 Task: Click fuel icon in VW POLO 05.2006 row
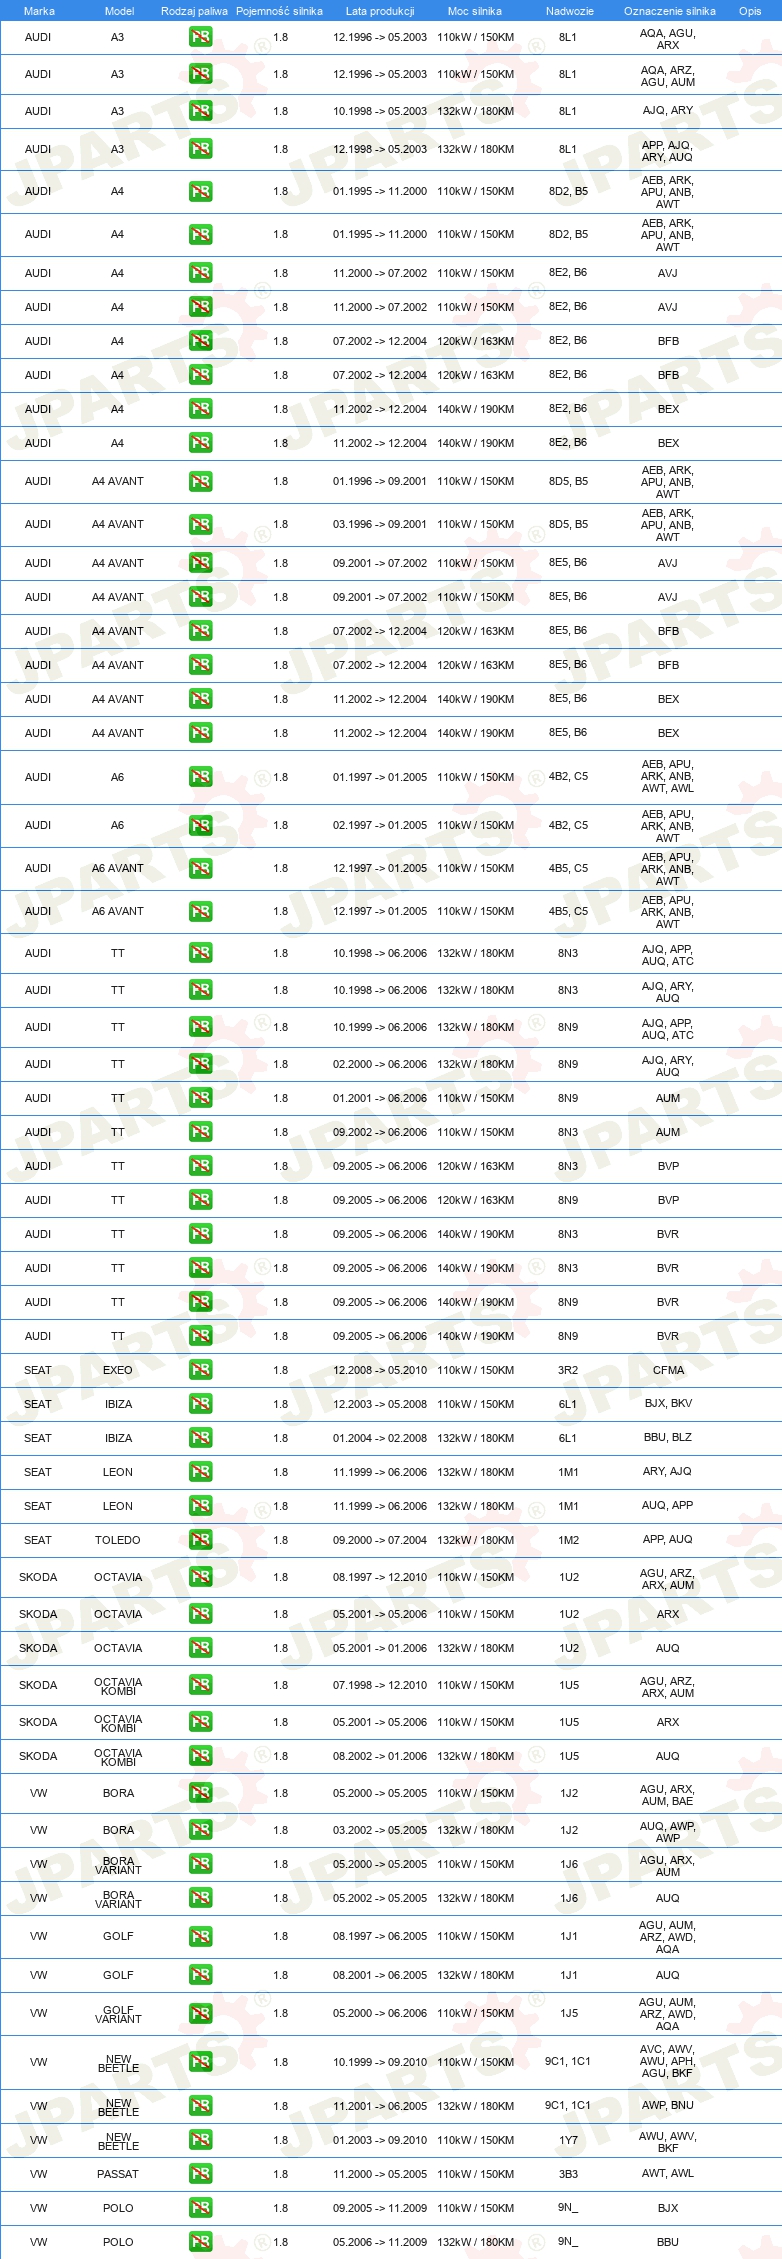coord(200,2242)
